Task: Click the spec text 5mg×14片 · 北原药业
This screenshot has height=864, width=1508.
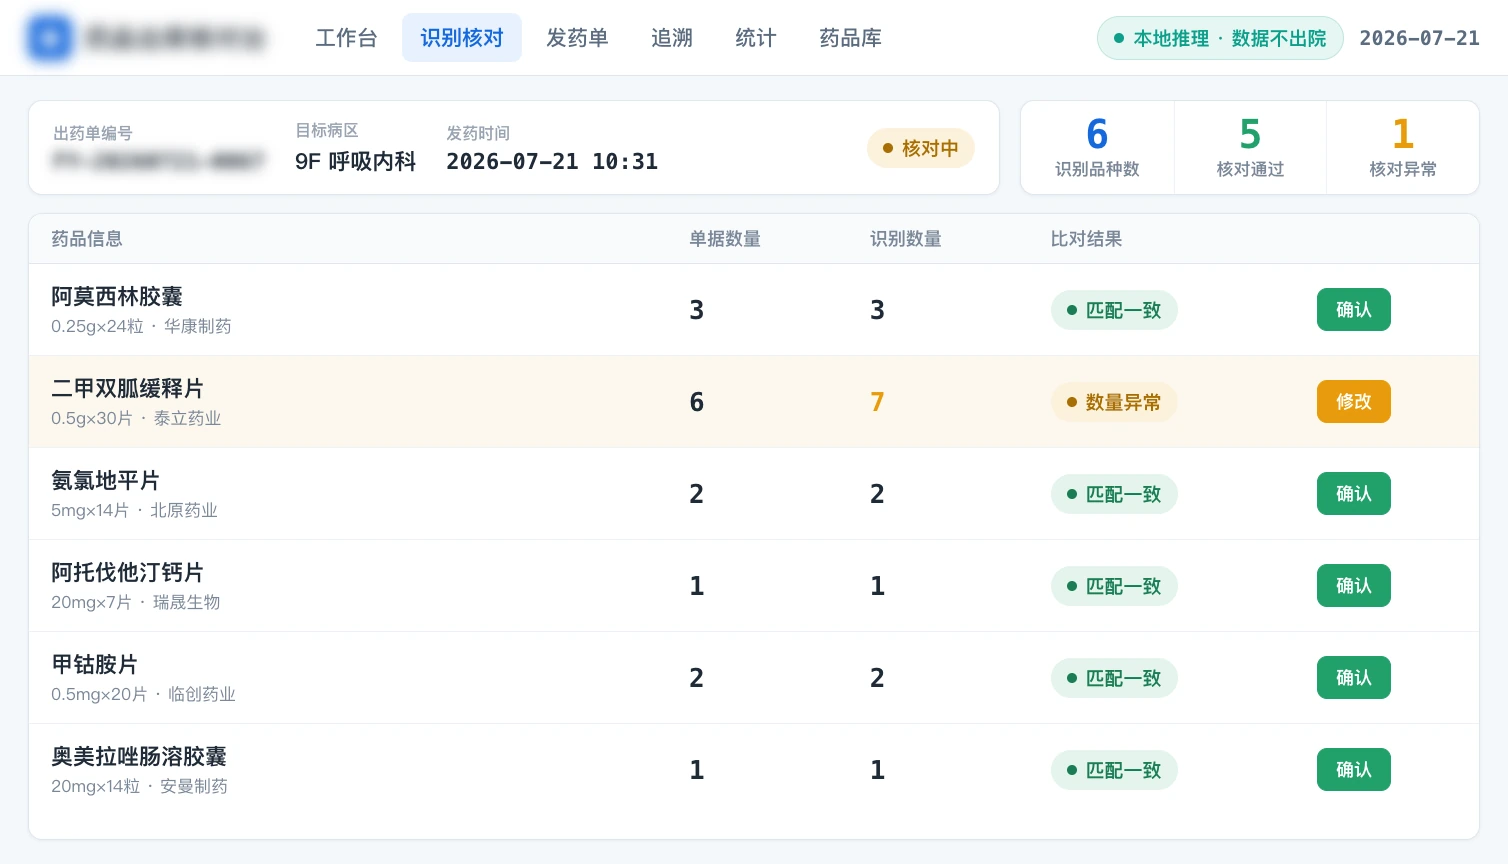Action: 134,510
